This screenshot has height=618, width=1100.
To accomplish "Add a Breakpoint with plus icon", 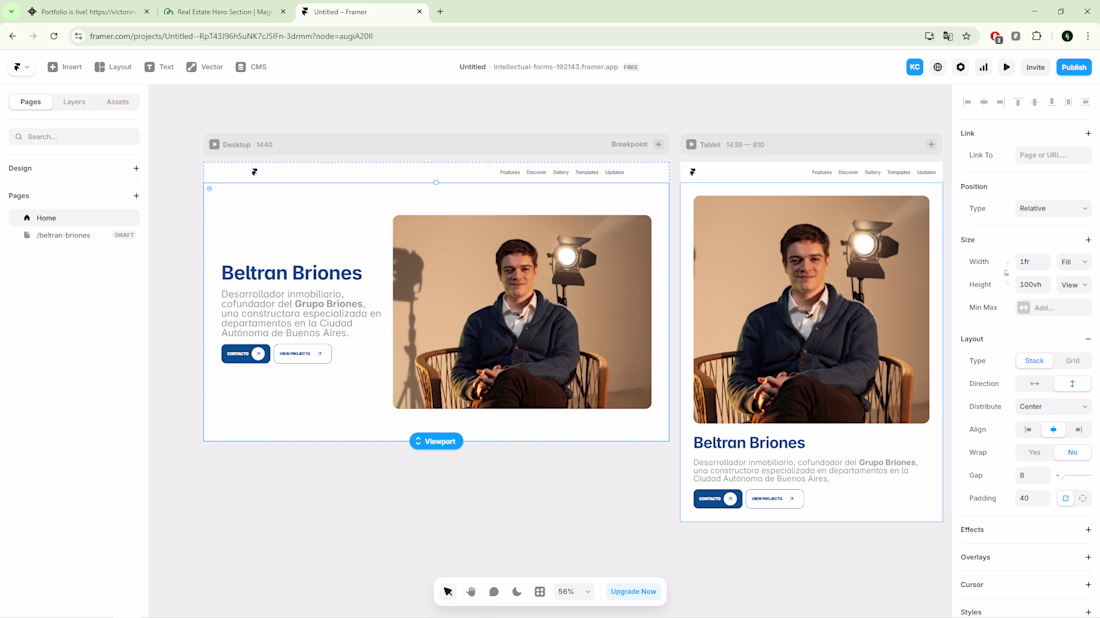I will click(658, 145).
